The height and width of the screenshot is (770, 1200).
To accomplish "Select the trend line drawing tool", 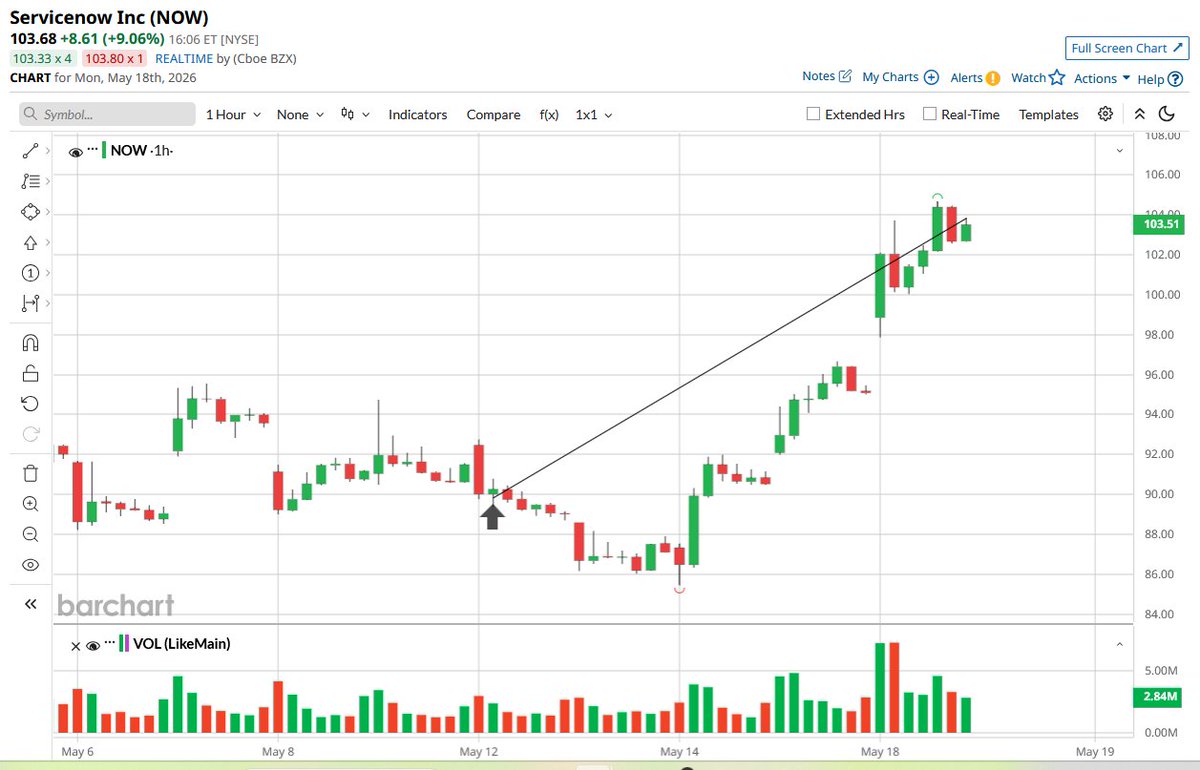I will click(30, 151).
